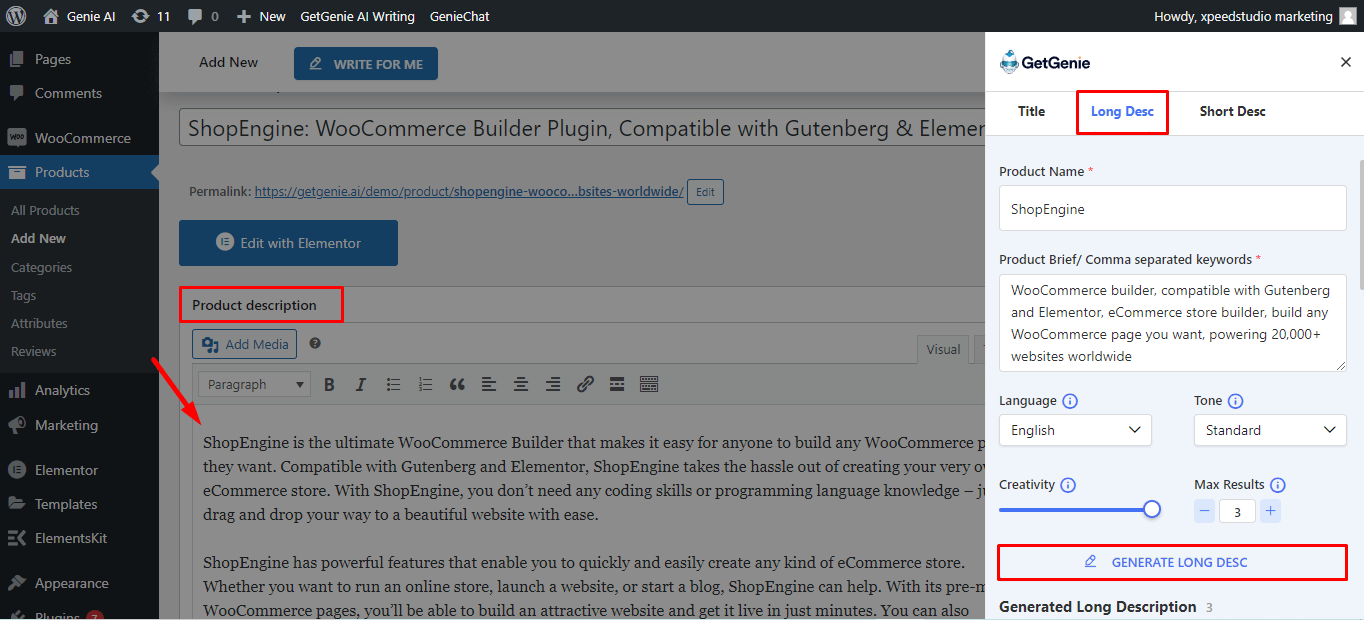Open GetGenie AI Writing in admin bar
This screenshot has width=1364, height=620.
coord(357,16)
